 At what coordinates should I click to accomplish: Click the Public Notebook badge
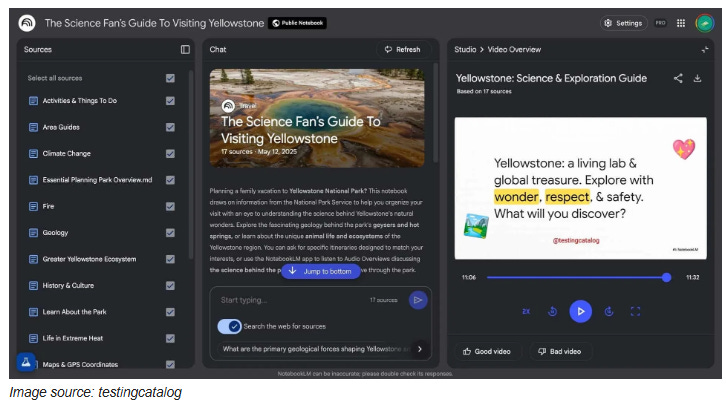(297, 23)
